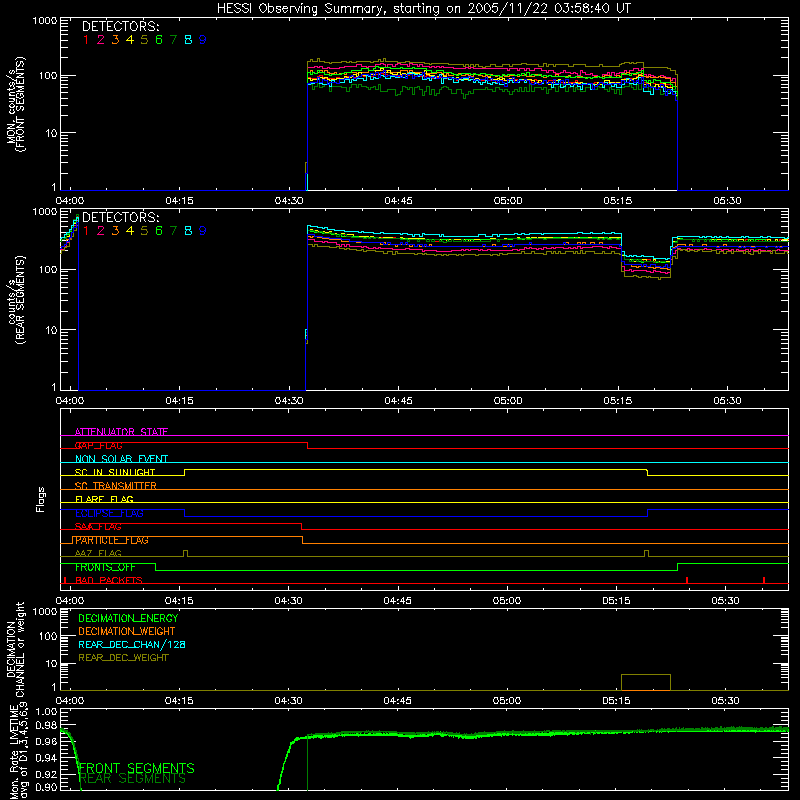Select pink detector '2' in front segments legend

(101, 40)
